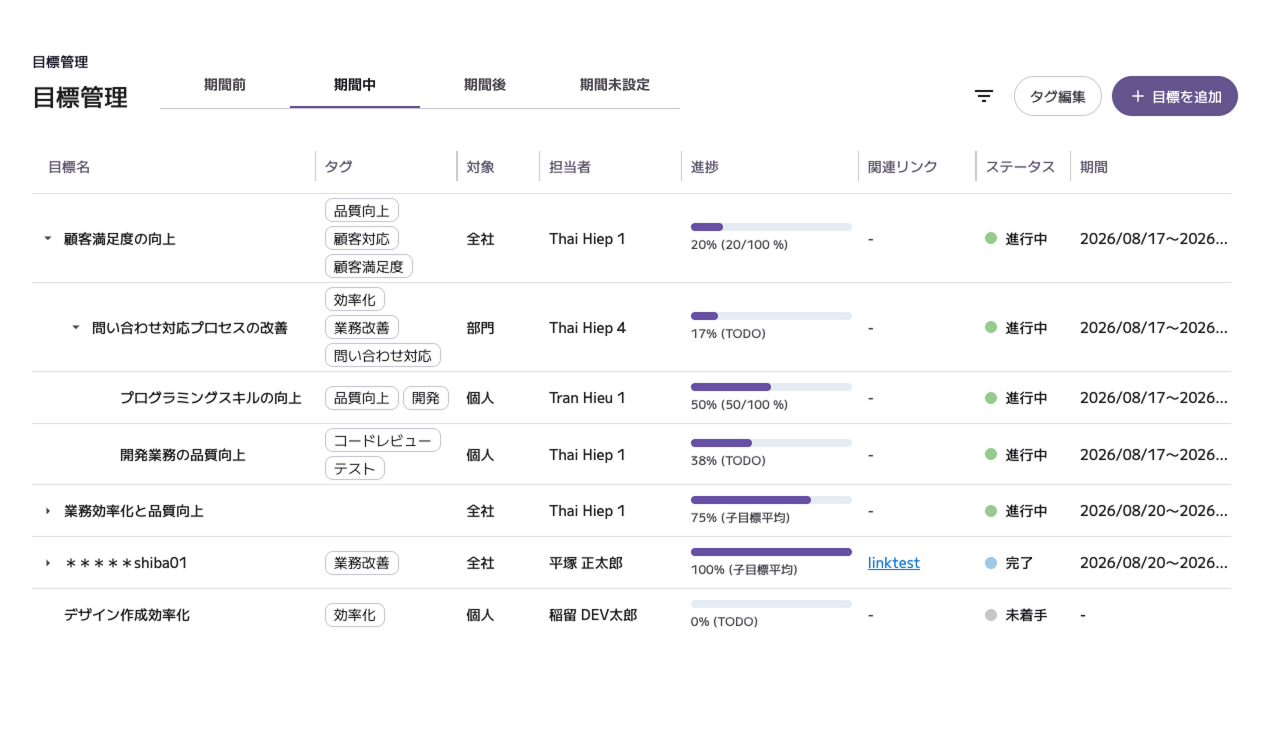The height and width of the screenshot is (739, 1265).
Task: Click the 目標名 column header
Action: coord(69,167)
